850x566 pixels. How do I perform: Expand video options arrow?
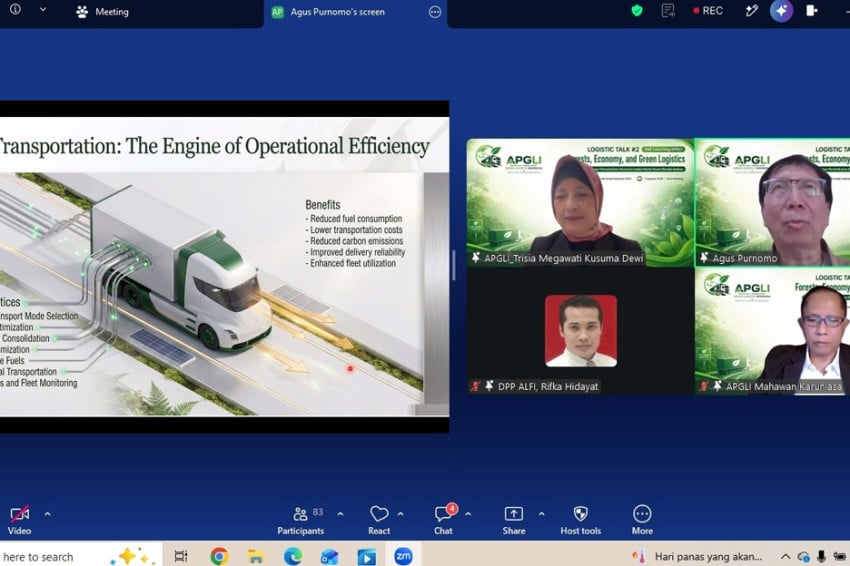click(x=47, y=513)
